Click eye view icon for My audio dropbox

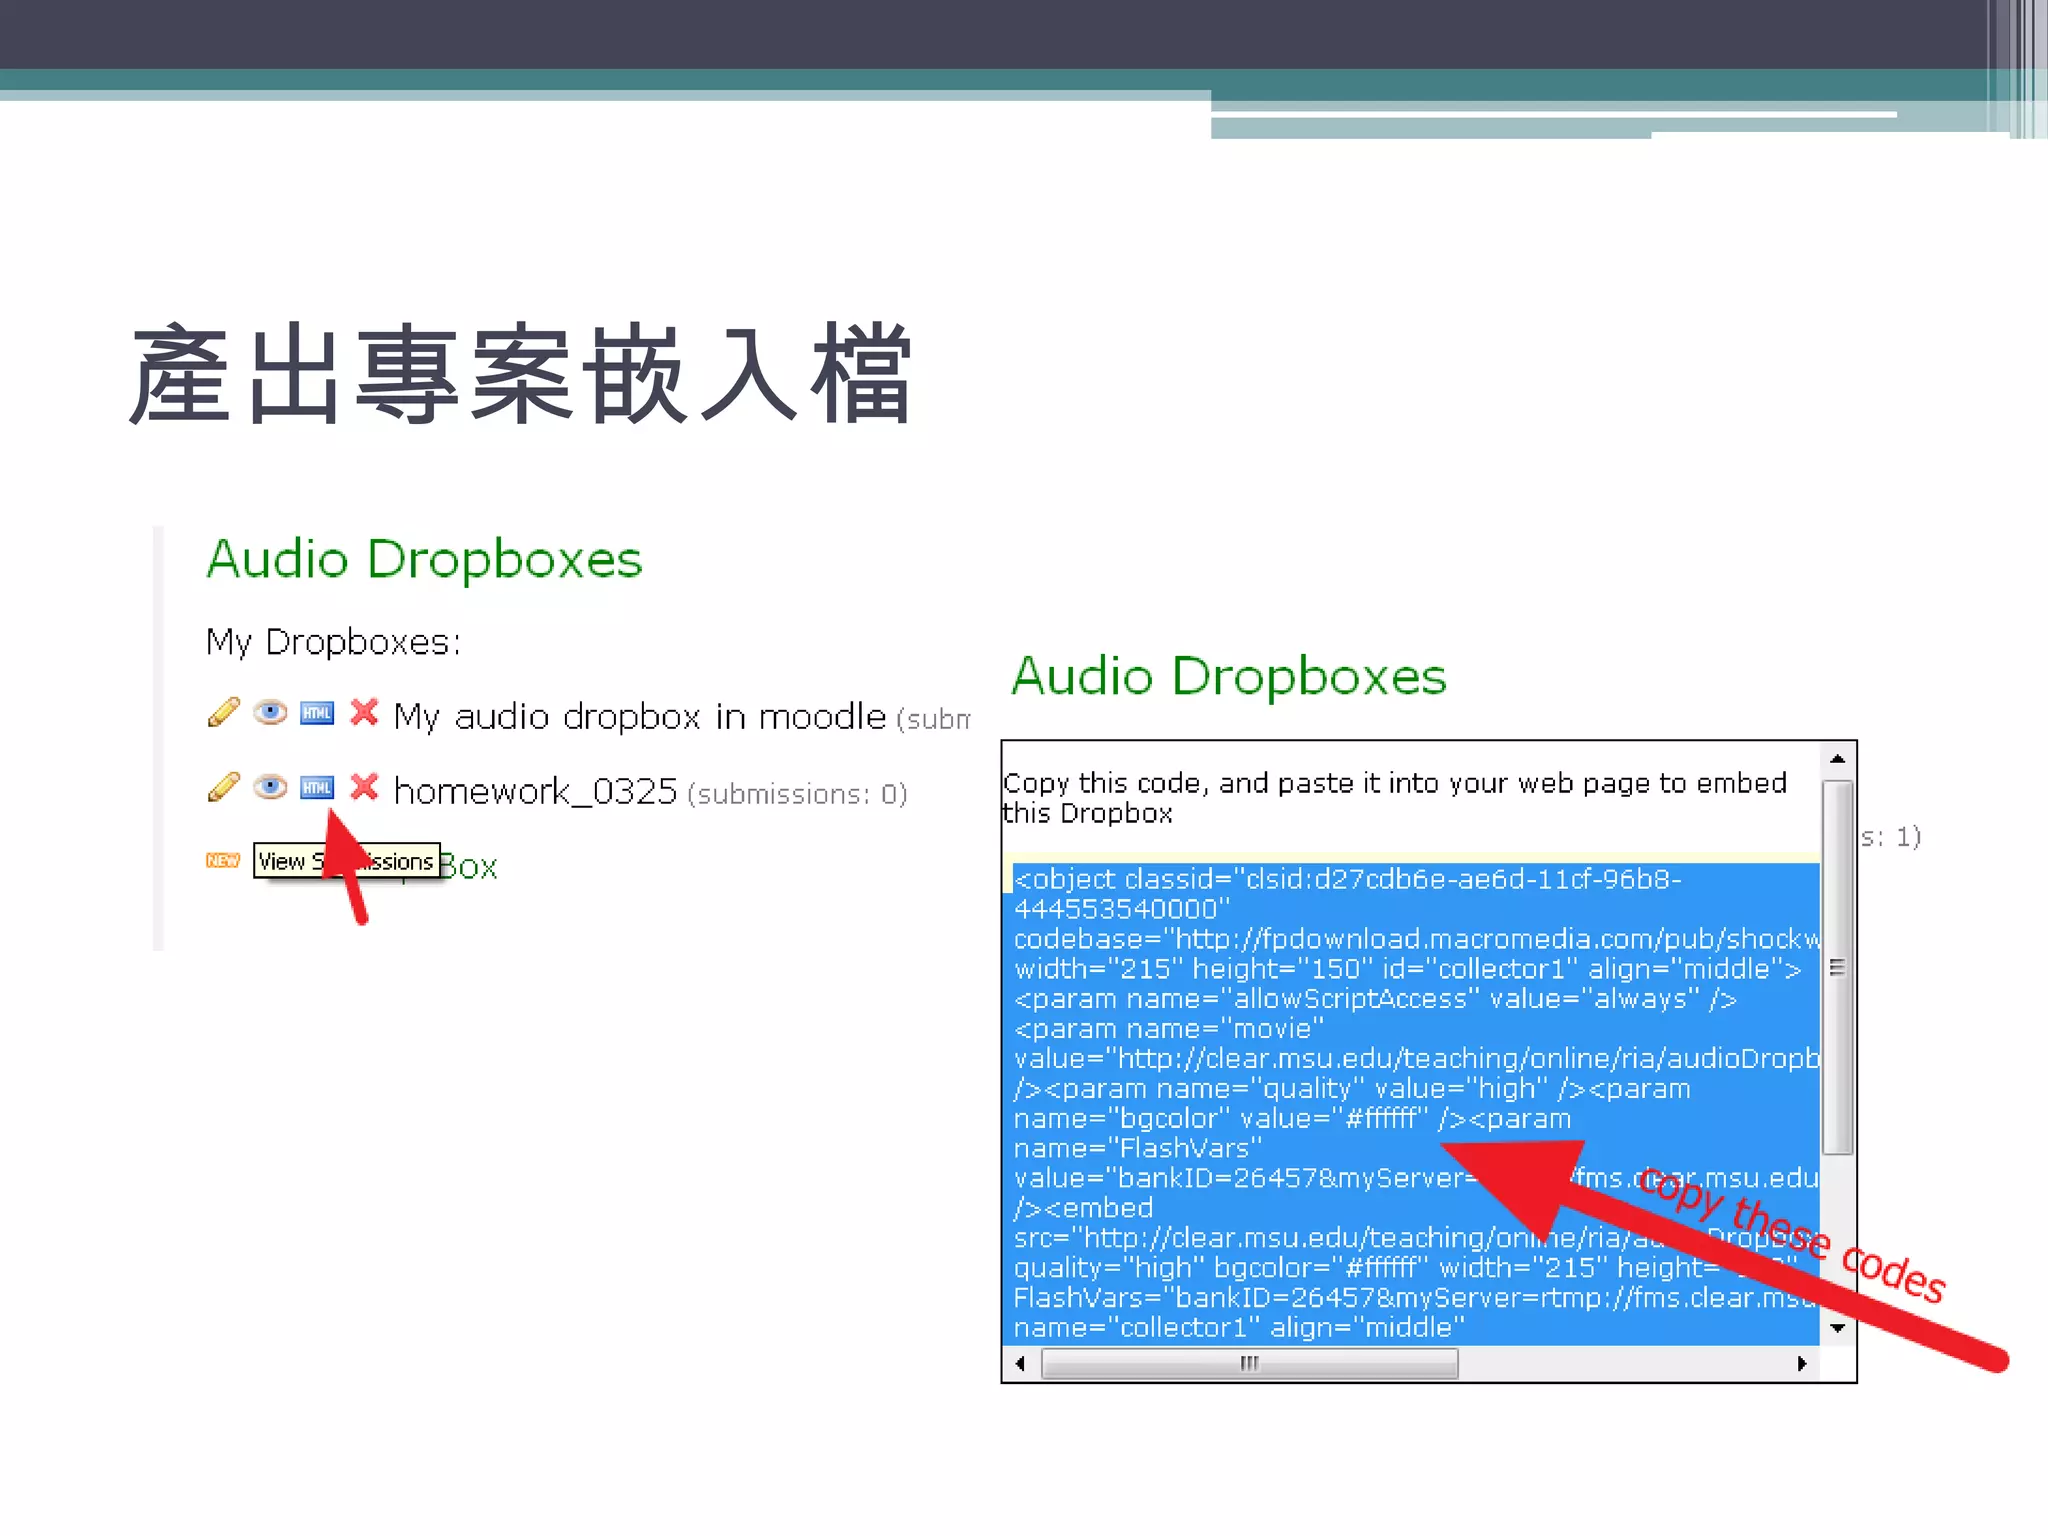click(x=270, y=712)
